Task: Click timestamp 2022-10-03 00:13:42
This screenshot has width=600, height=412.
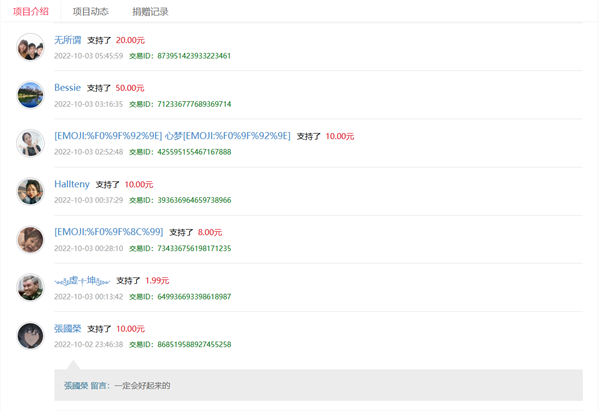Action: [88, 296]
